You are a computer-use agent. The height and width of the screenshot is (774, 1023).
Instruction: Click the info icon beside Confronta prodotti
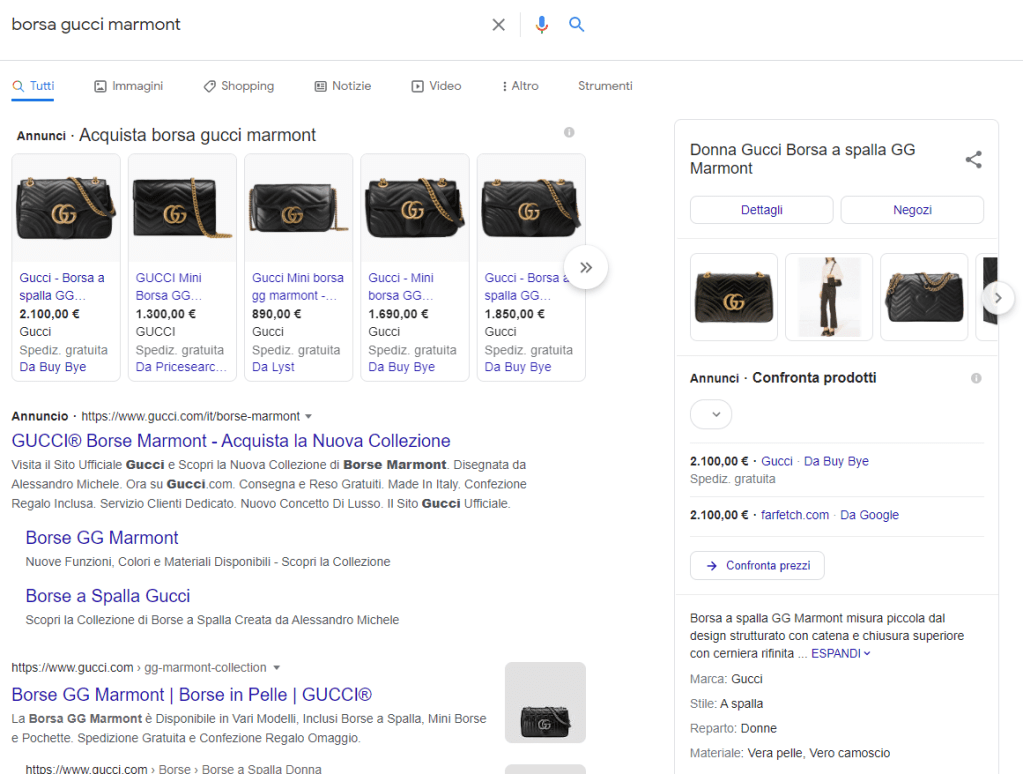[x=976, y=378]
